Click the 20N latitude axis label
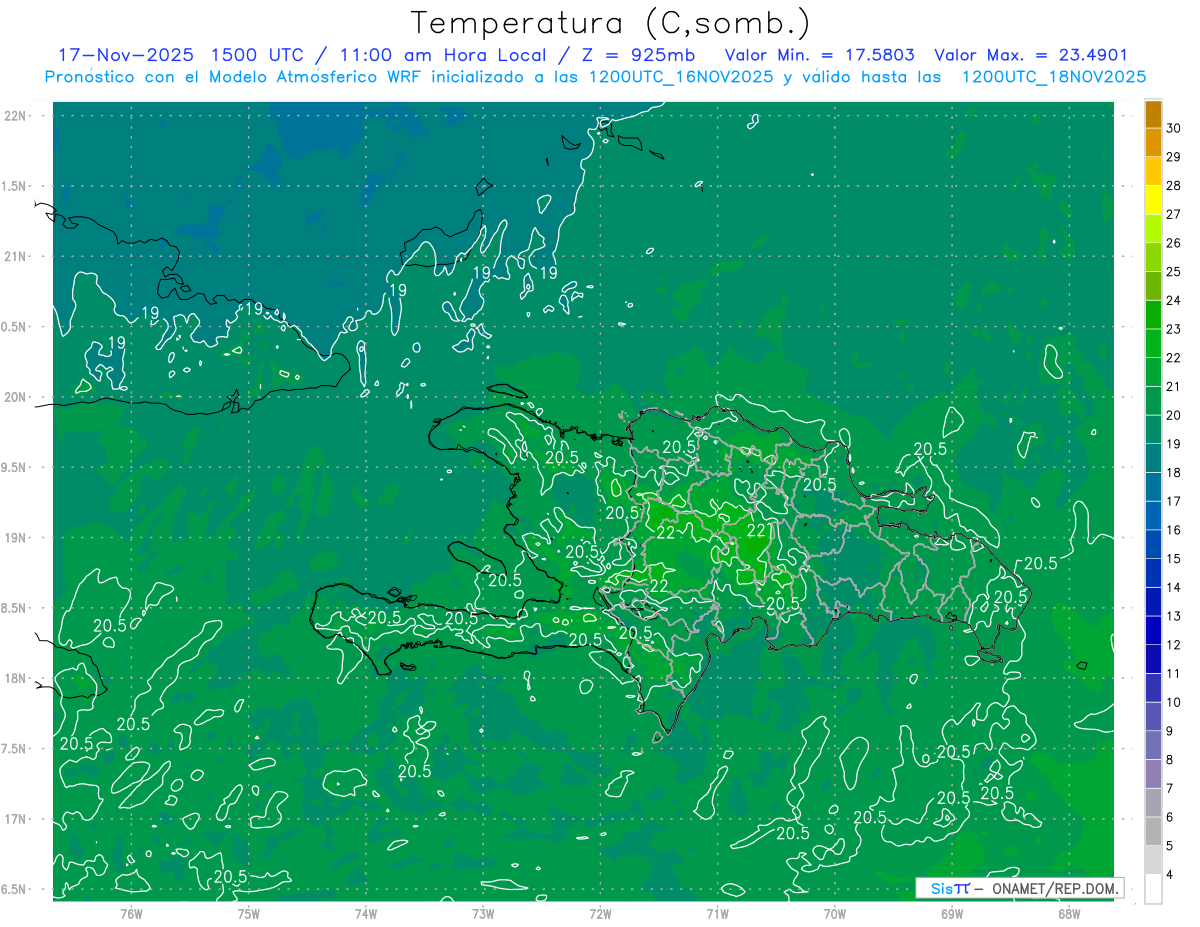The image size is (1200, 927). [16, 397]
